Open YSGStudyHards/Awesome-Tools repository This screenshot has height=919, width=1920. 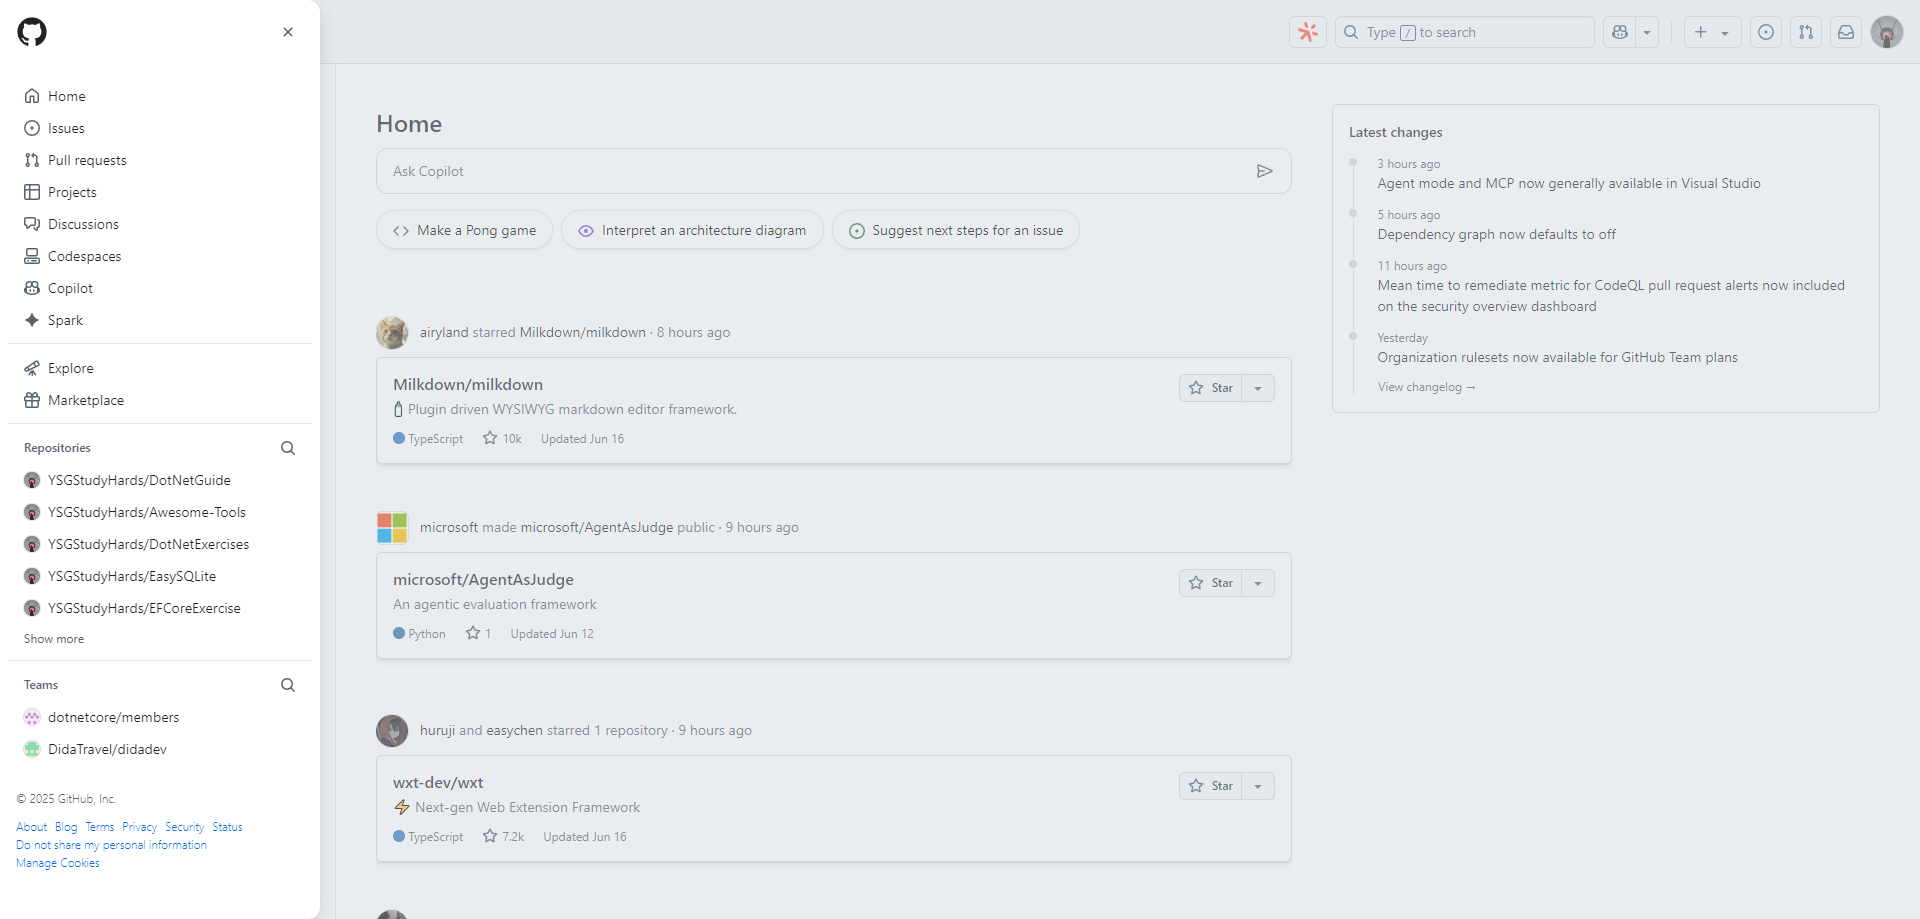(x=147, y=512)
